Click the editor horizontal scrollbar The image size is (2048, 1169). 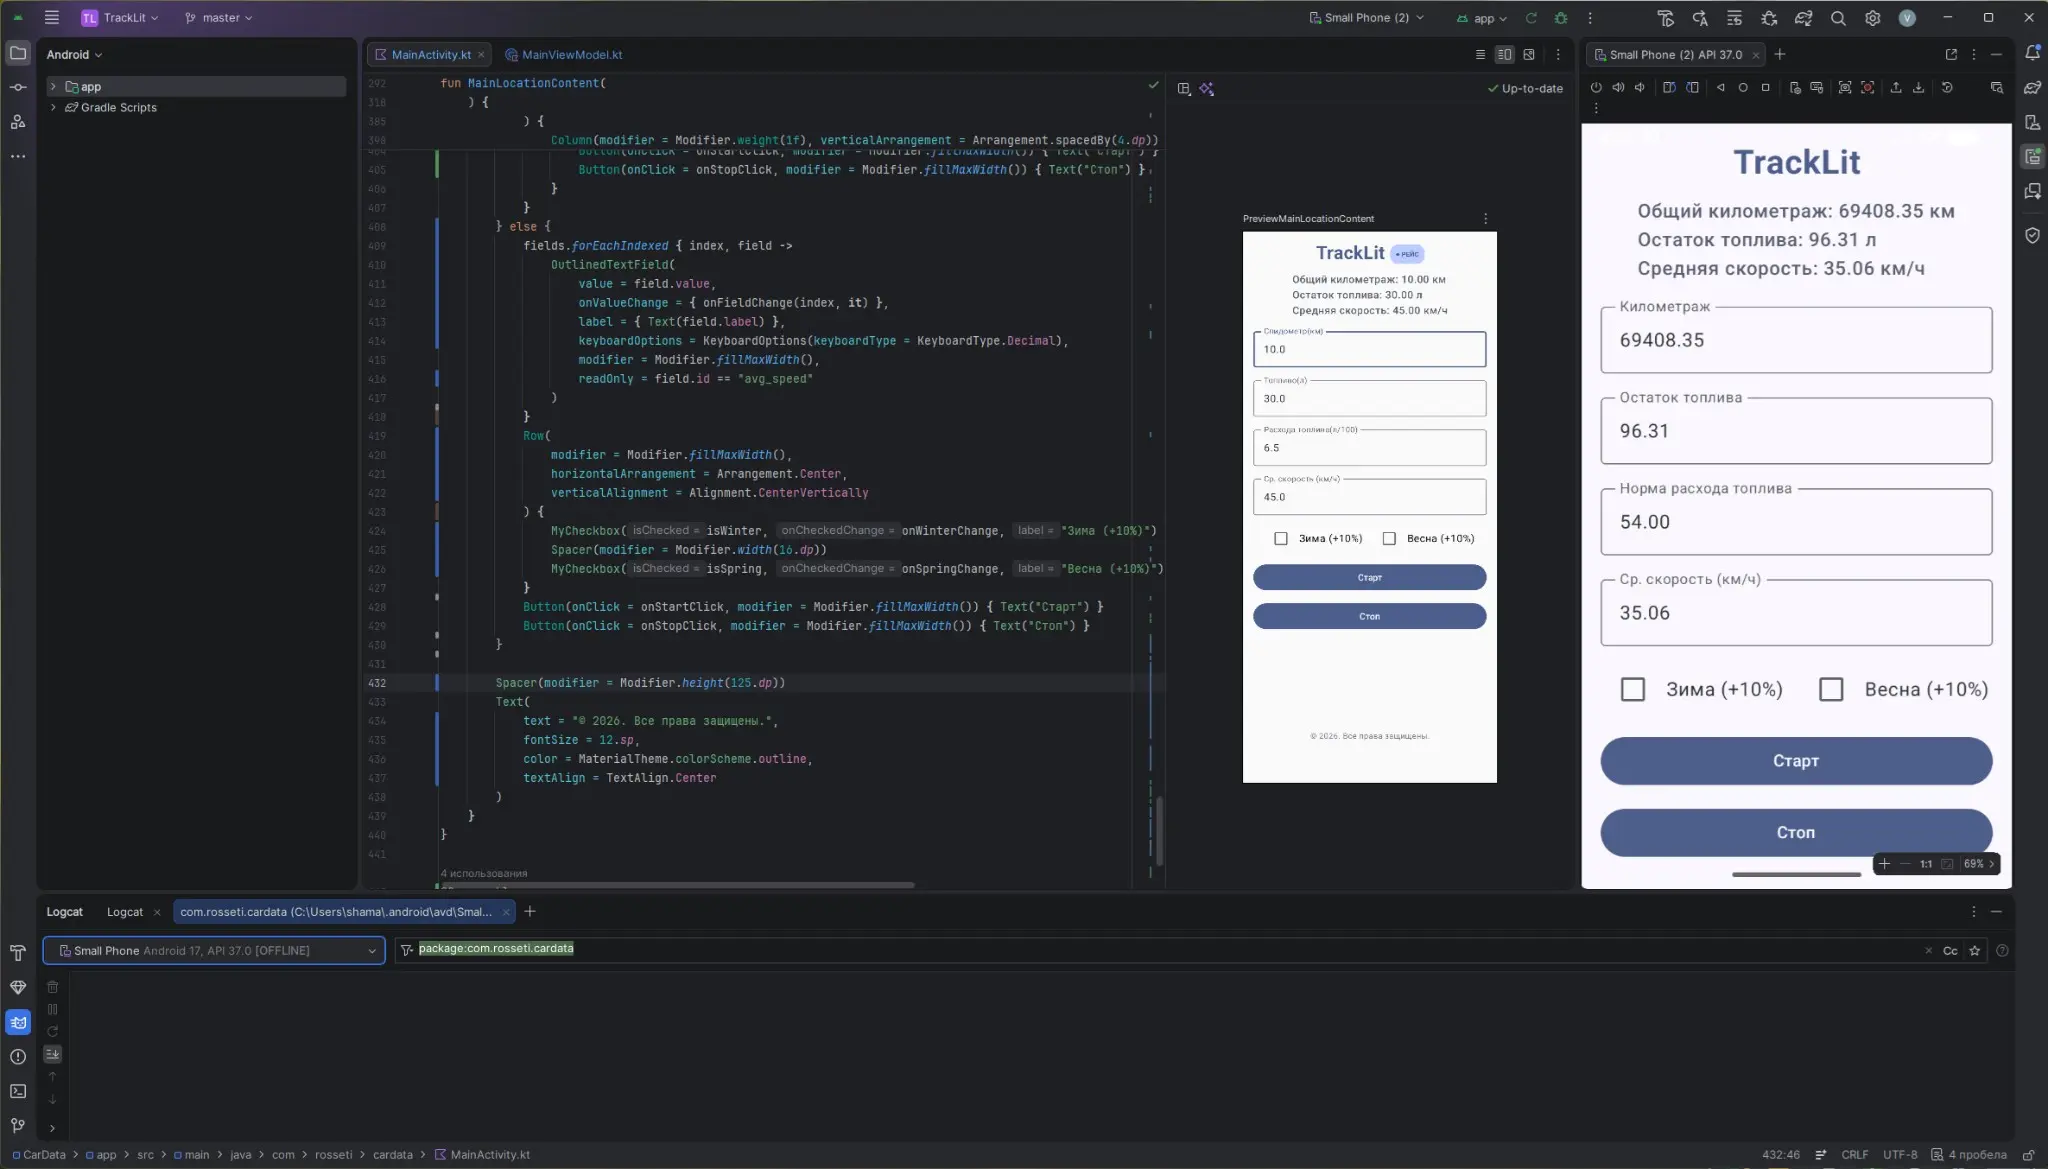point(680,885)
